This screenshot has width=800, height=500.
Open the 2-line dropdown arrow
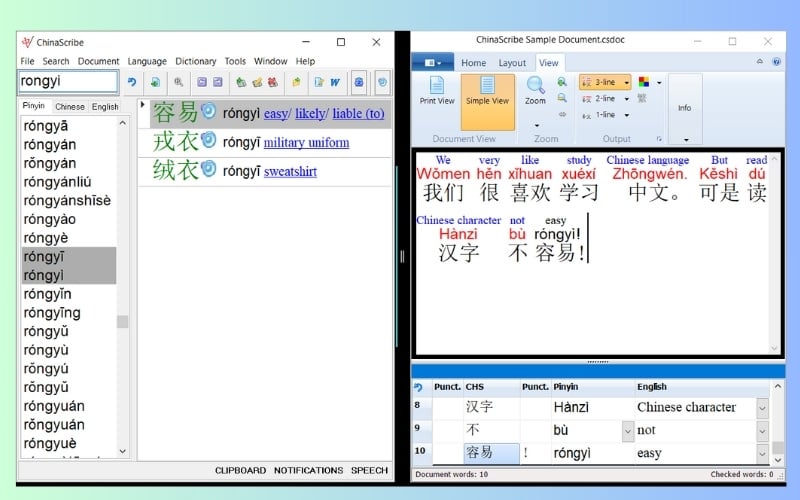[x=627, y=99]
